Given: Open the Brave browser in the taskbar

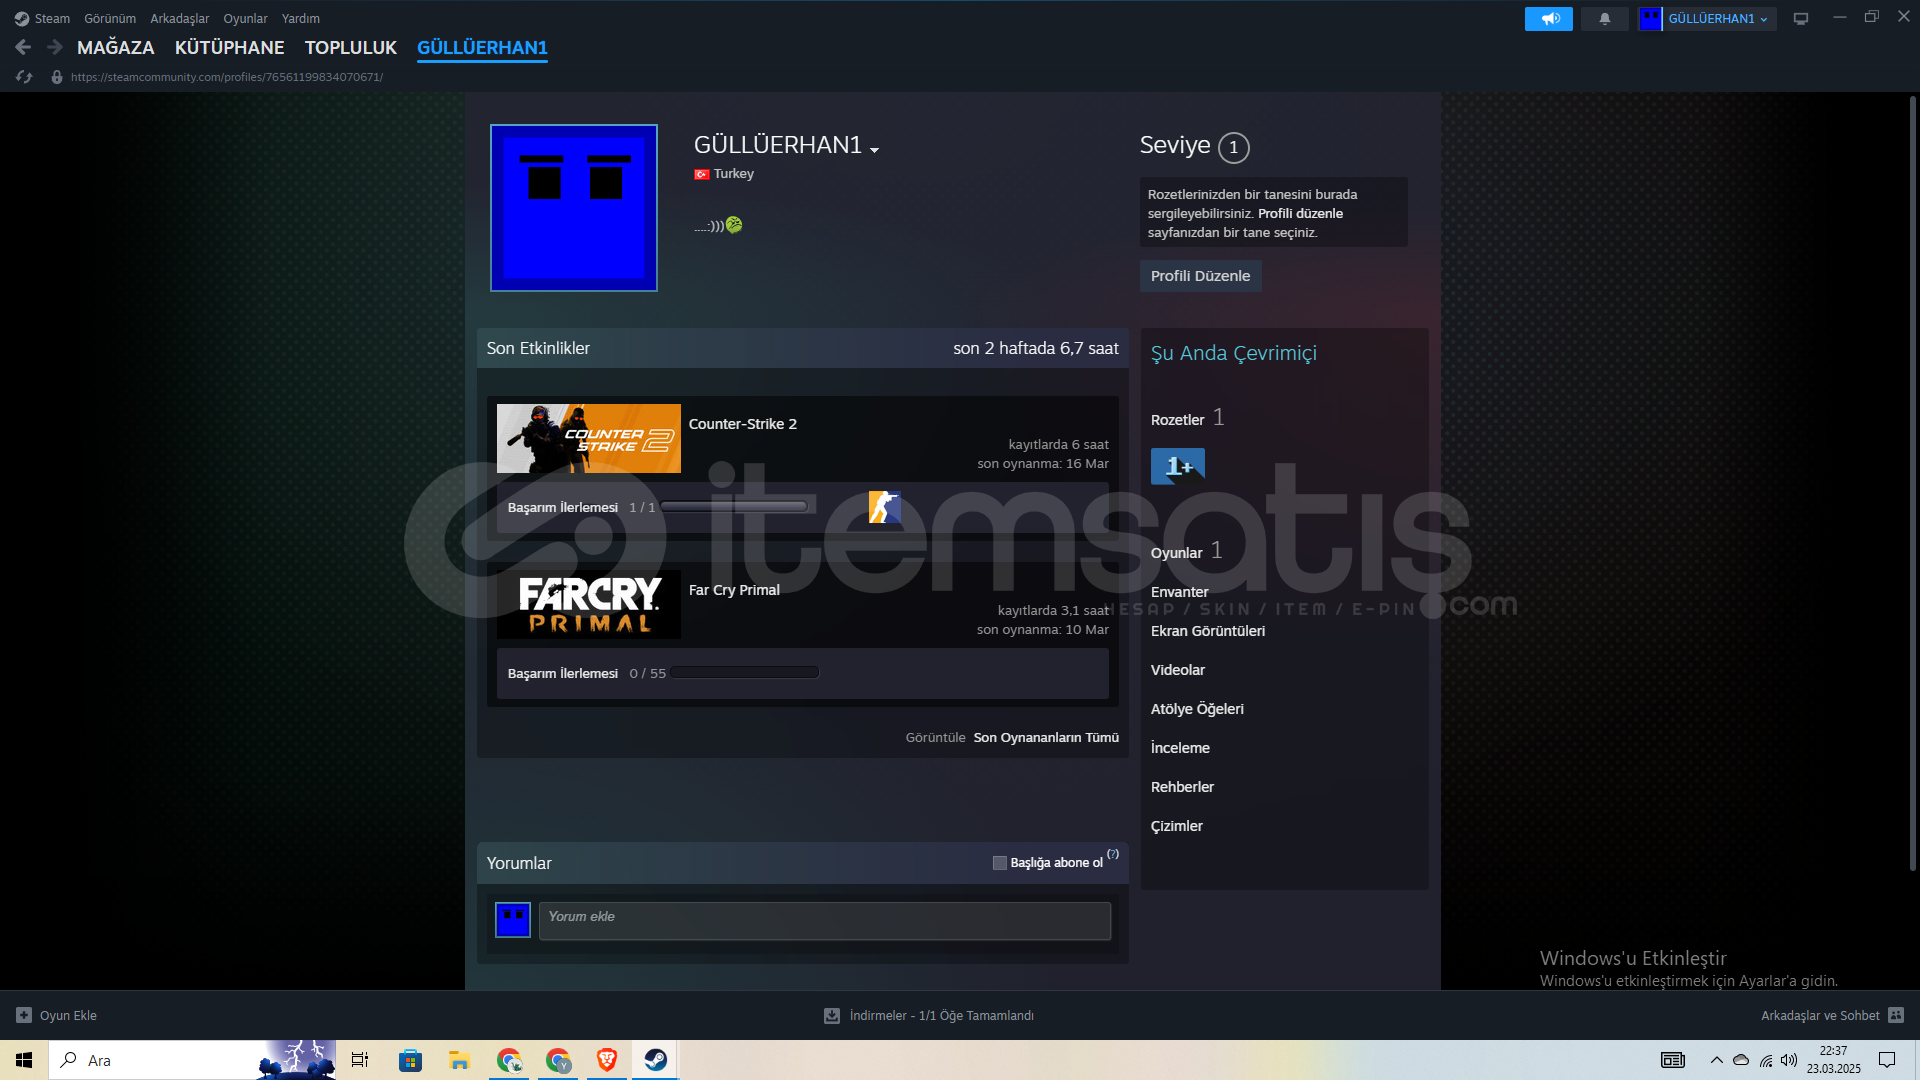Looking at the screenshot, I should pyautogui.click(x=606, y=1060).
